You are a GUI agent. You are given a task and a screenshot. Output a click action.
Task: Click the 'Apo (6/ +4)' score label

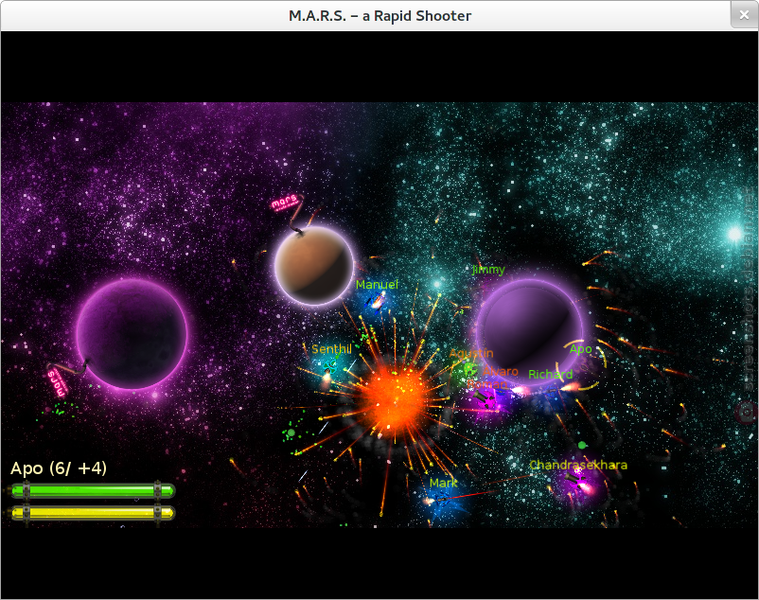[x=59, y=468]
